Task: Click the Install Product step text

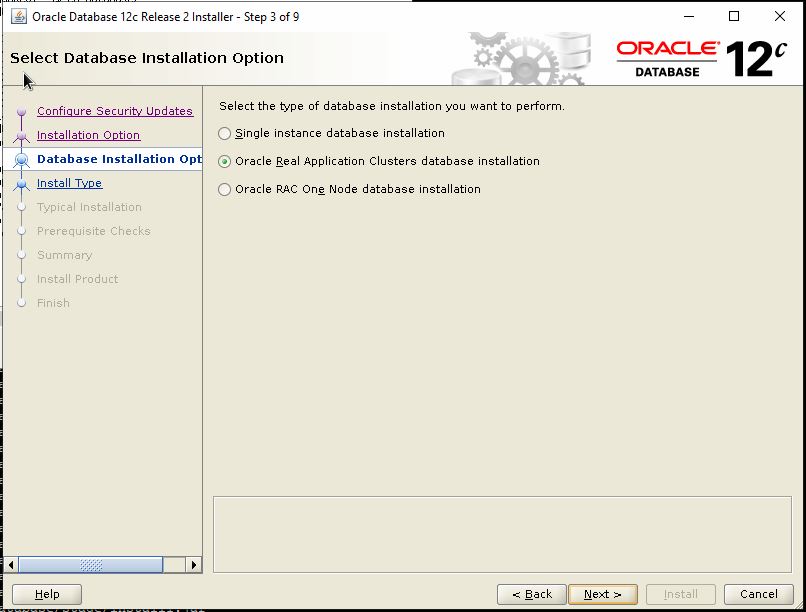Action: (78, 279)
